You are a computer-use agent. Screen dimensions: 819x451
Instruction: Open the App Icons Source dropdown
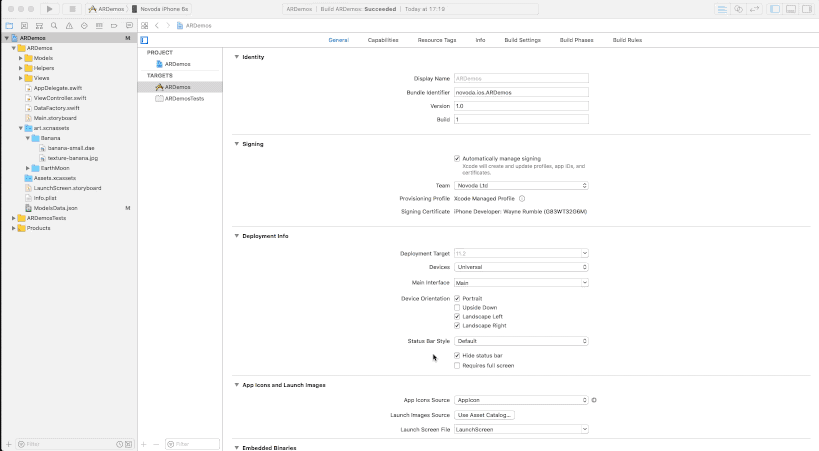(521, 400)
